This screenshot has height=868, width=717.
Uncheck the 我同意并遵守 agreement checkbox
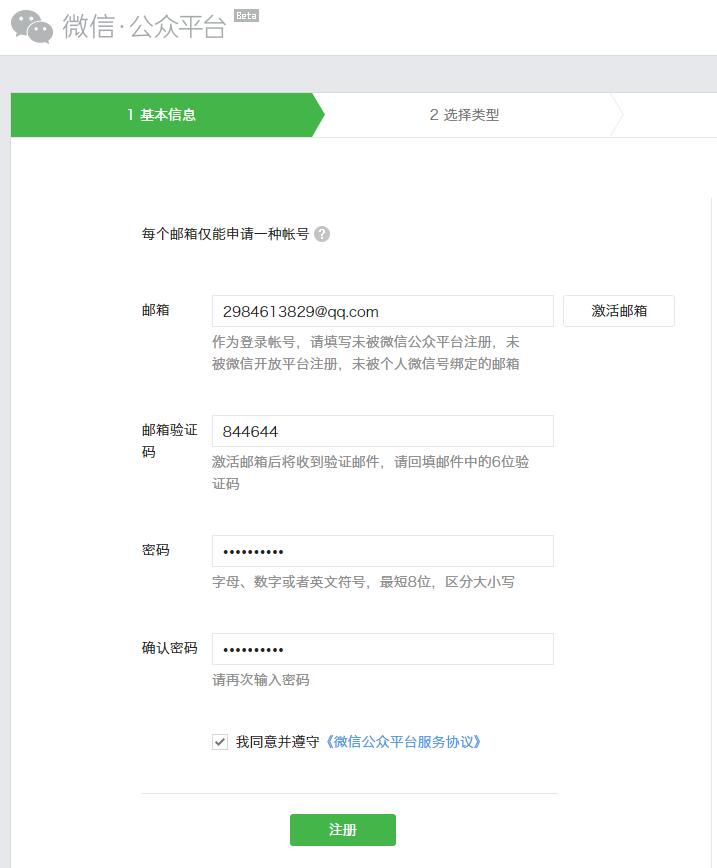(x=220, y=742)
